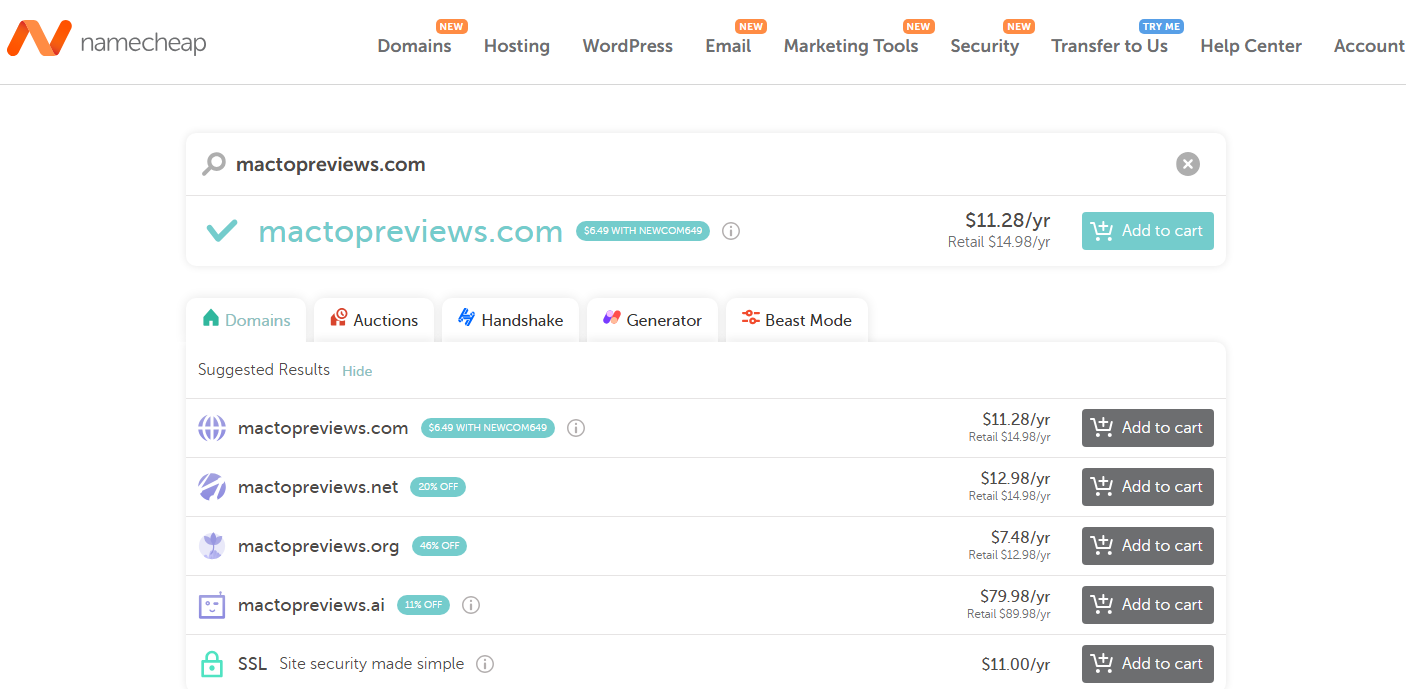1406x689 pixels.
Task: Open the Email navigation menu
Action: pyautogui.click(x=728, y=46)
